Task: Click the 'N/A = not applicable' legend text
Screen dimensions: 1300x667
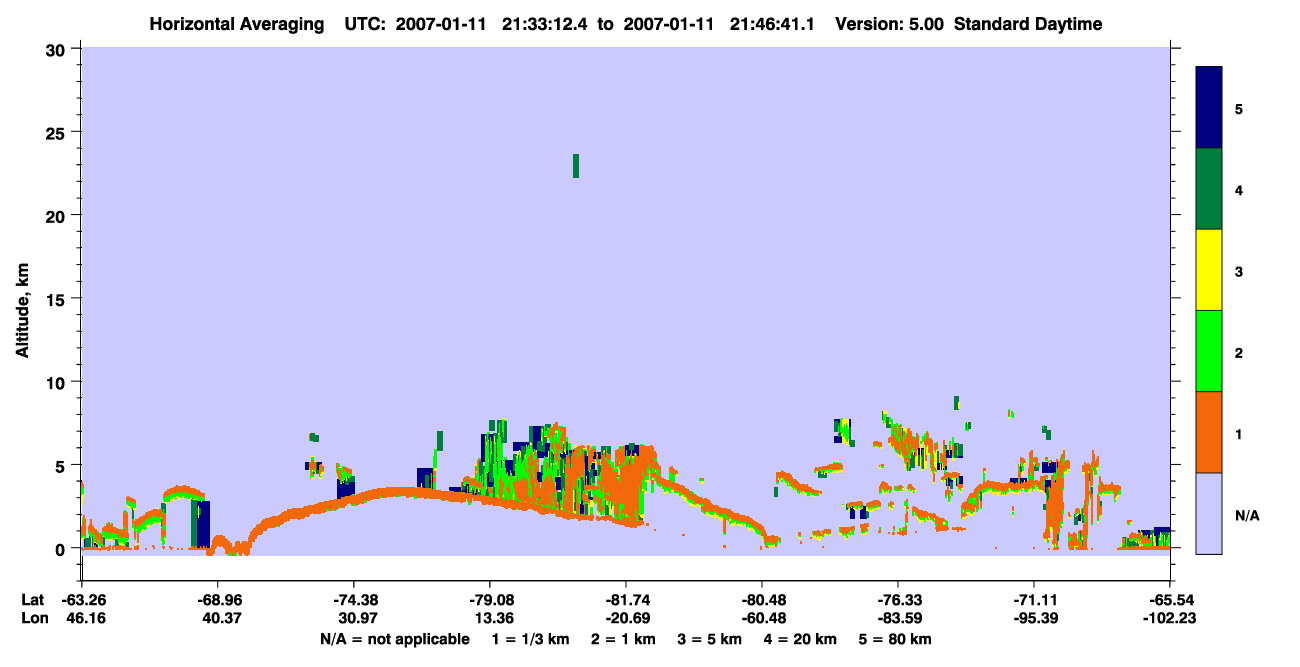Action: coord(395,639)
